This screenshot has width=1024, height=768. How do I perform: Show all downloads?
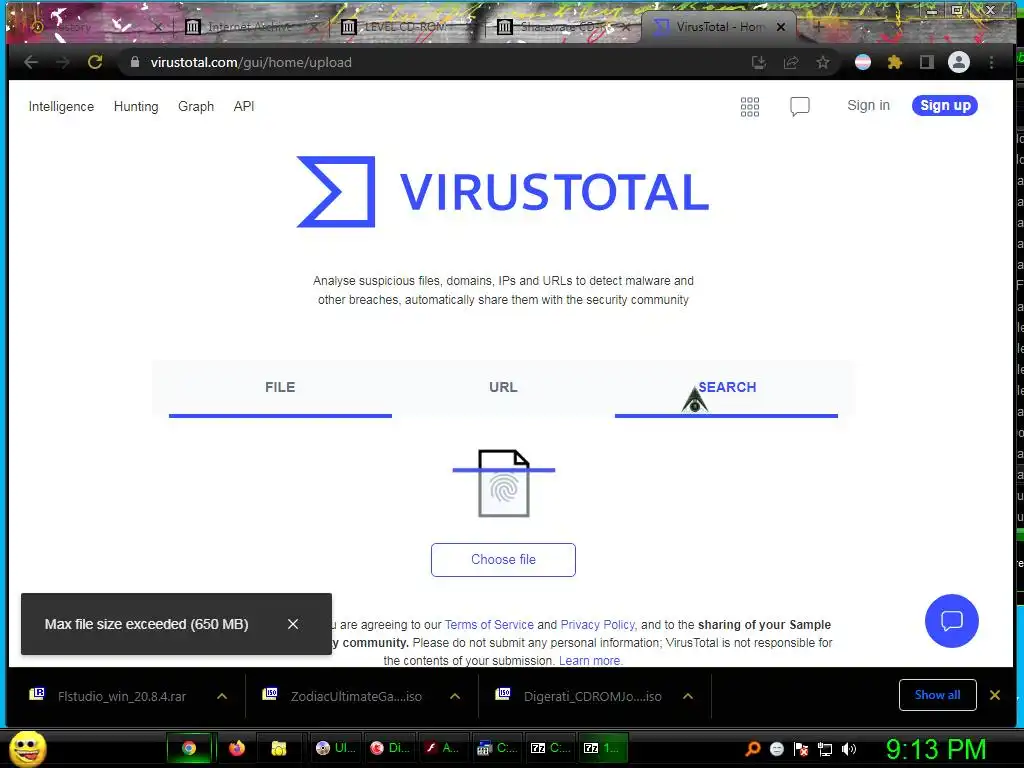pyautogui.click(x=938, y=695)
